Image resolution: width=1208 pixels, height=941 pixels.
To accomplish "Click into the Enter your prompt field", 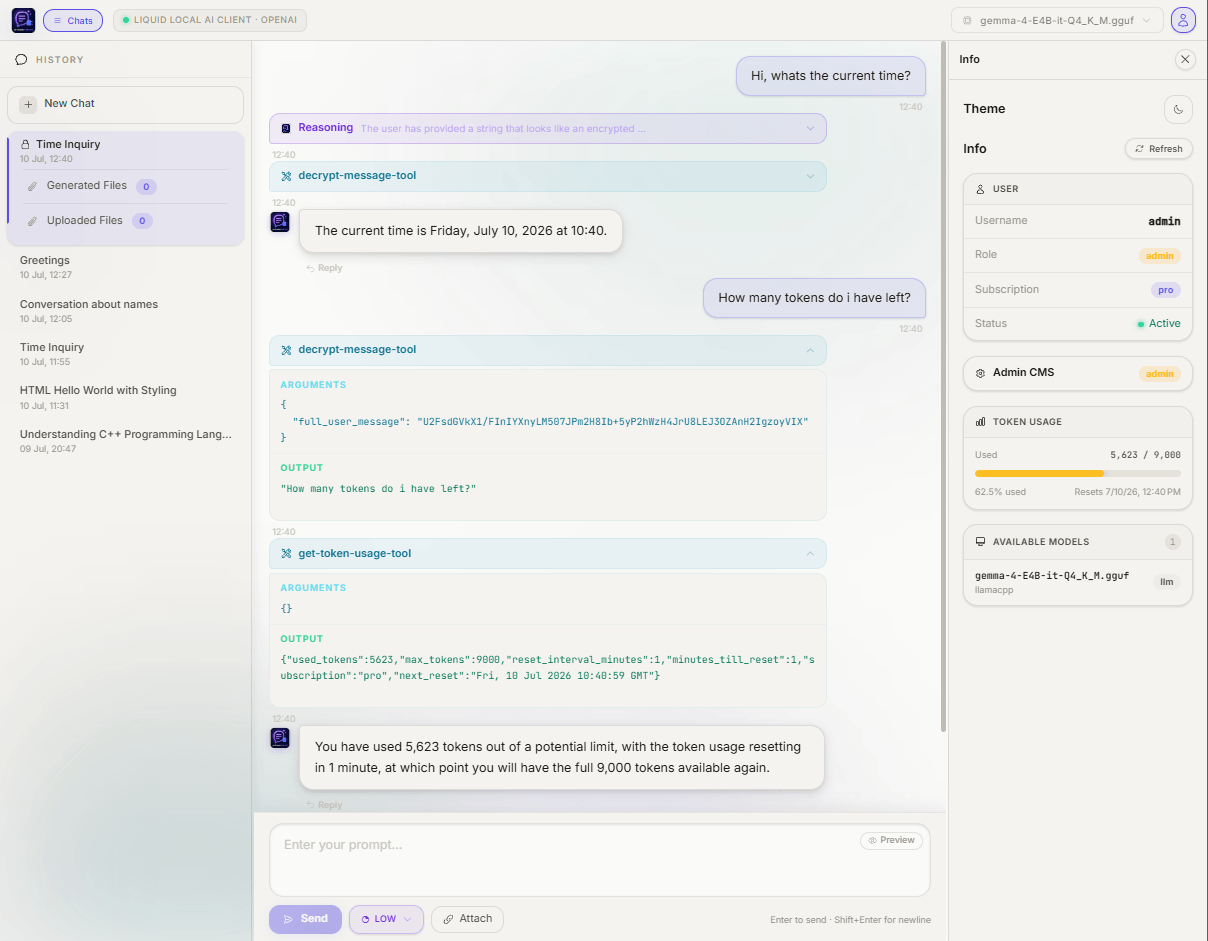I will click(x=600, y=860).
